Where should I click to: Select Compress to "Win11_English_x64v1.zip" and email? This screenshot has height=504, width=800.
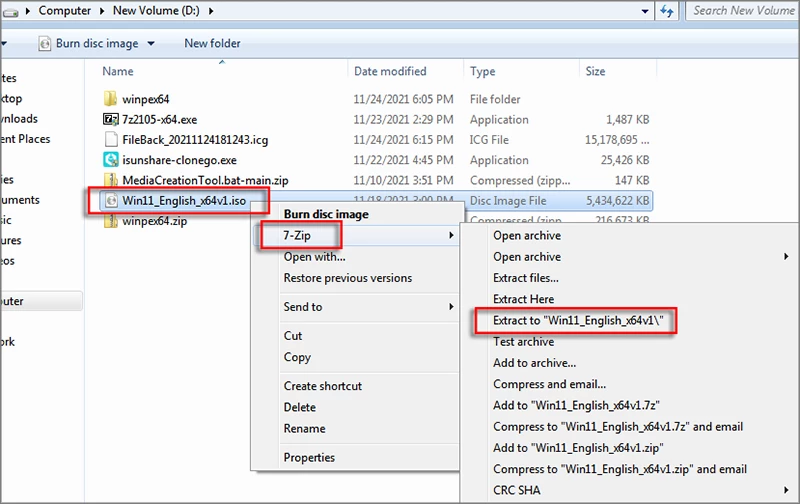tap(619, 469)
